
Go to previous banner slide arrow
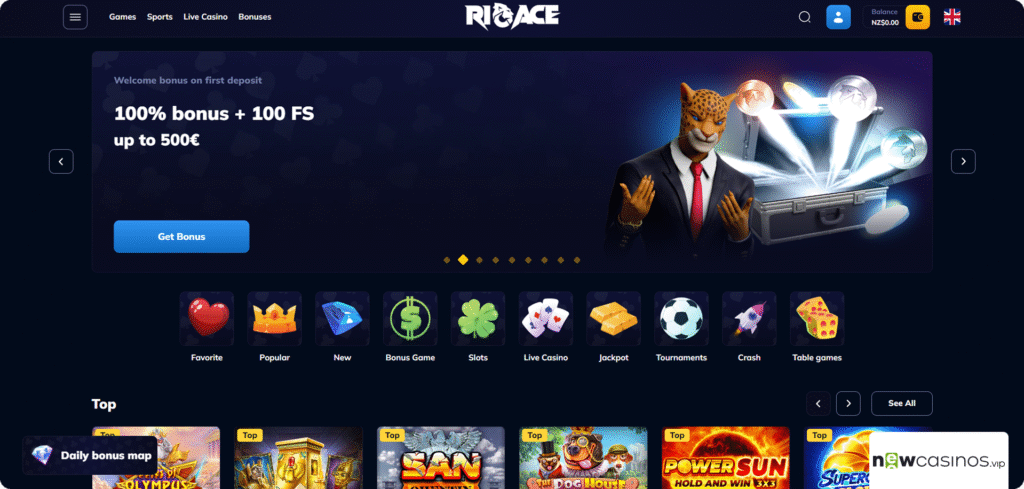[61, 161]
